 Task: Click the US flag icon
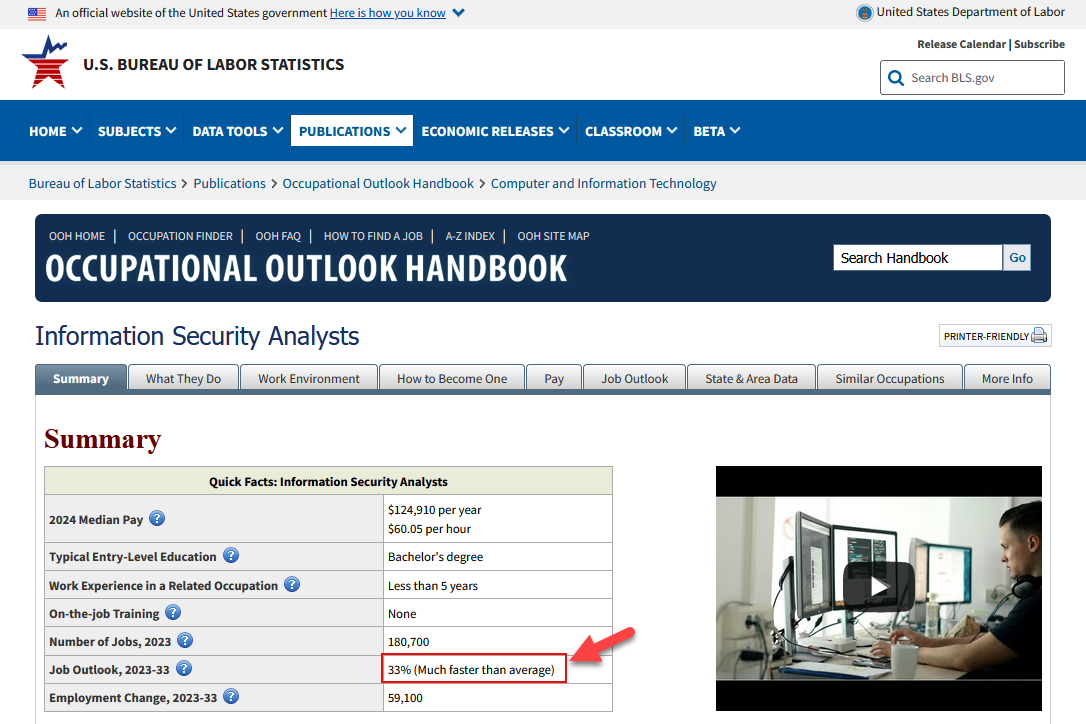(x=37, y=13)
